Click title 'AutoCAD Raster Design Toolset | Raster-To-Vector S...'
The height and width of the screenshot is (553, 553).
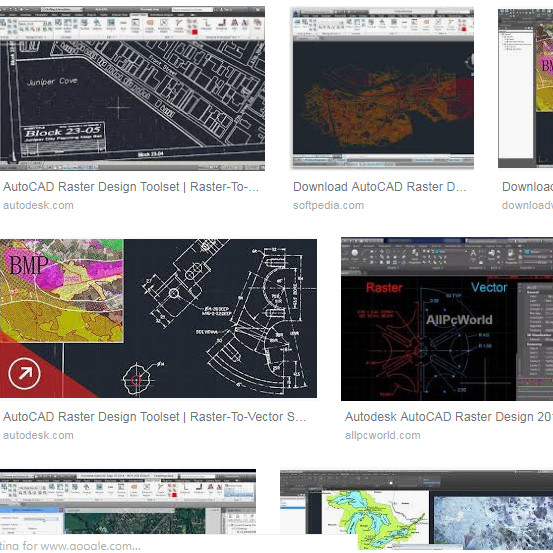click(154, 417)
